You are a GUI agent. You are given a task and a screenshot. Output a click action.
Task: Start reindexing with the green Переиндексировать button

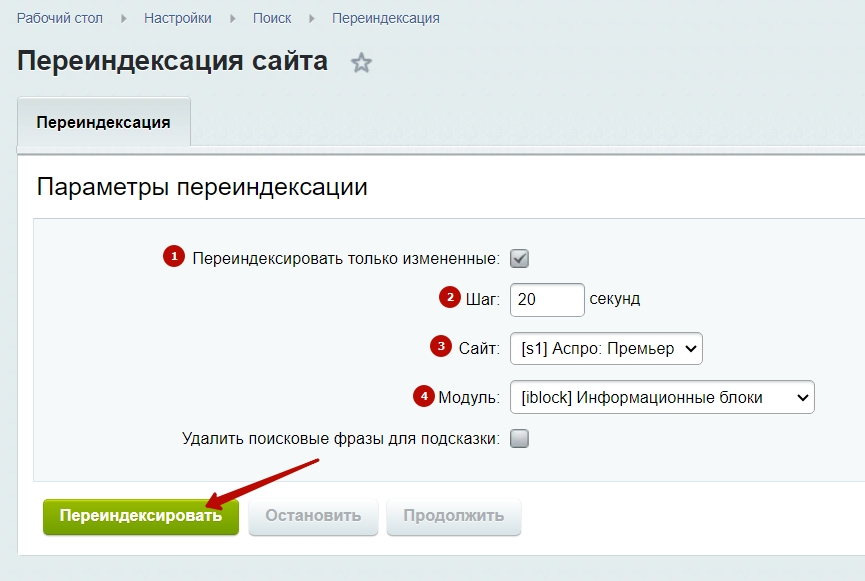click(x=141, y=516)
